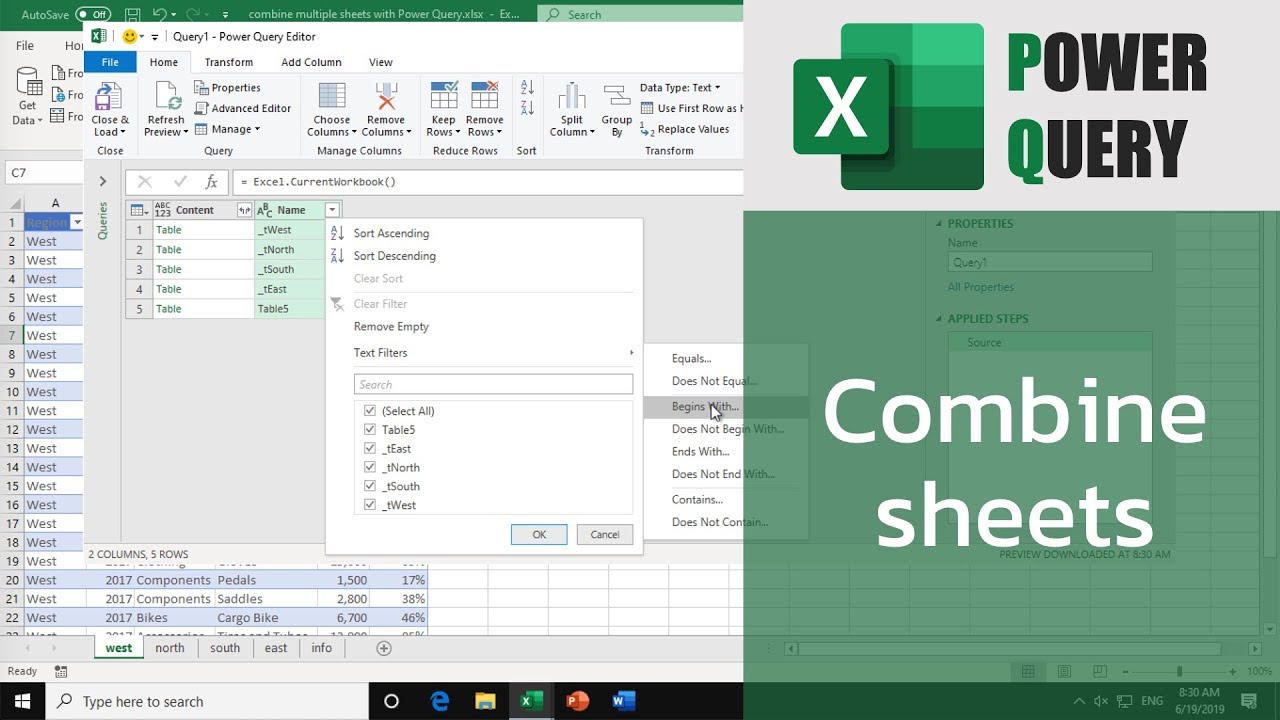Click the Windows Start button
This screenshot has width=1280, height=720.
click(22, 701)
